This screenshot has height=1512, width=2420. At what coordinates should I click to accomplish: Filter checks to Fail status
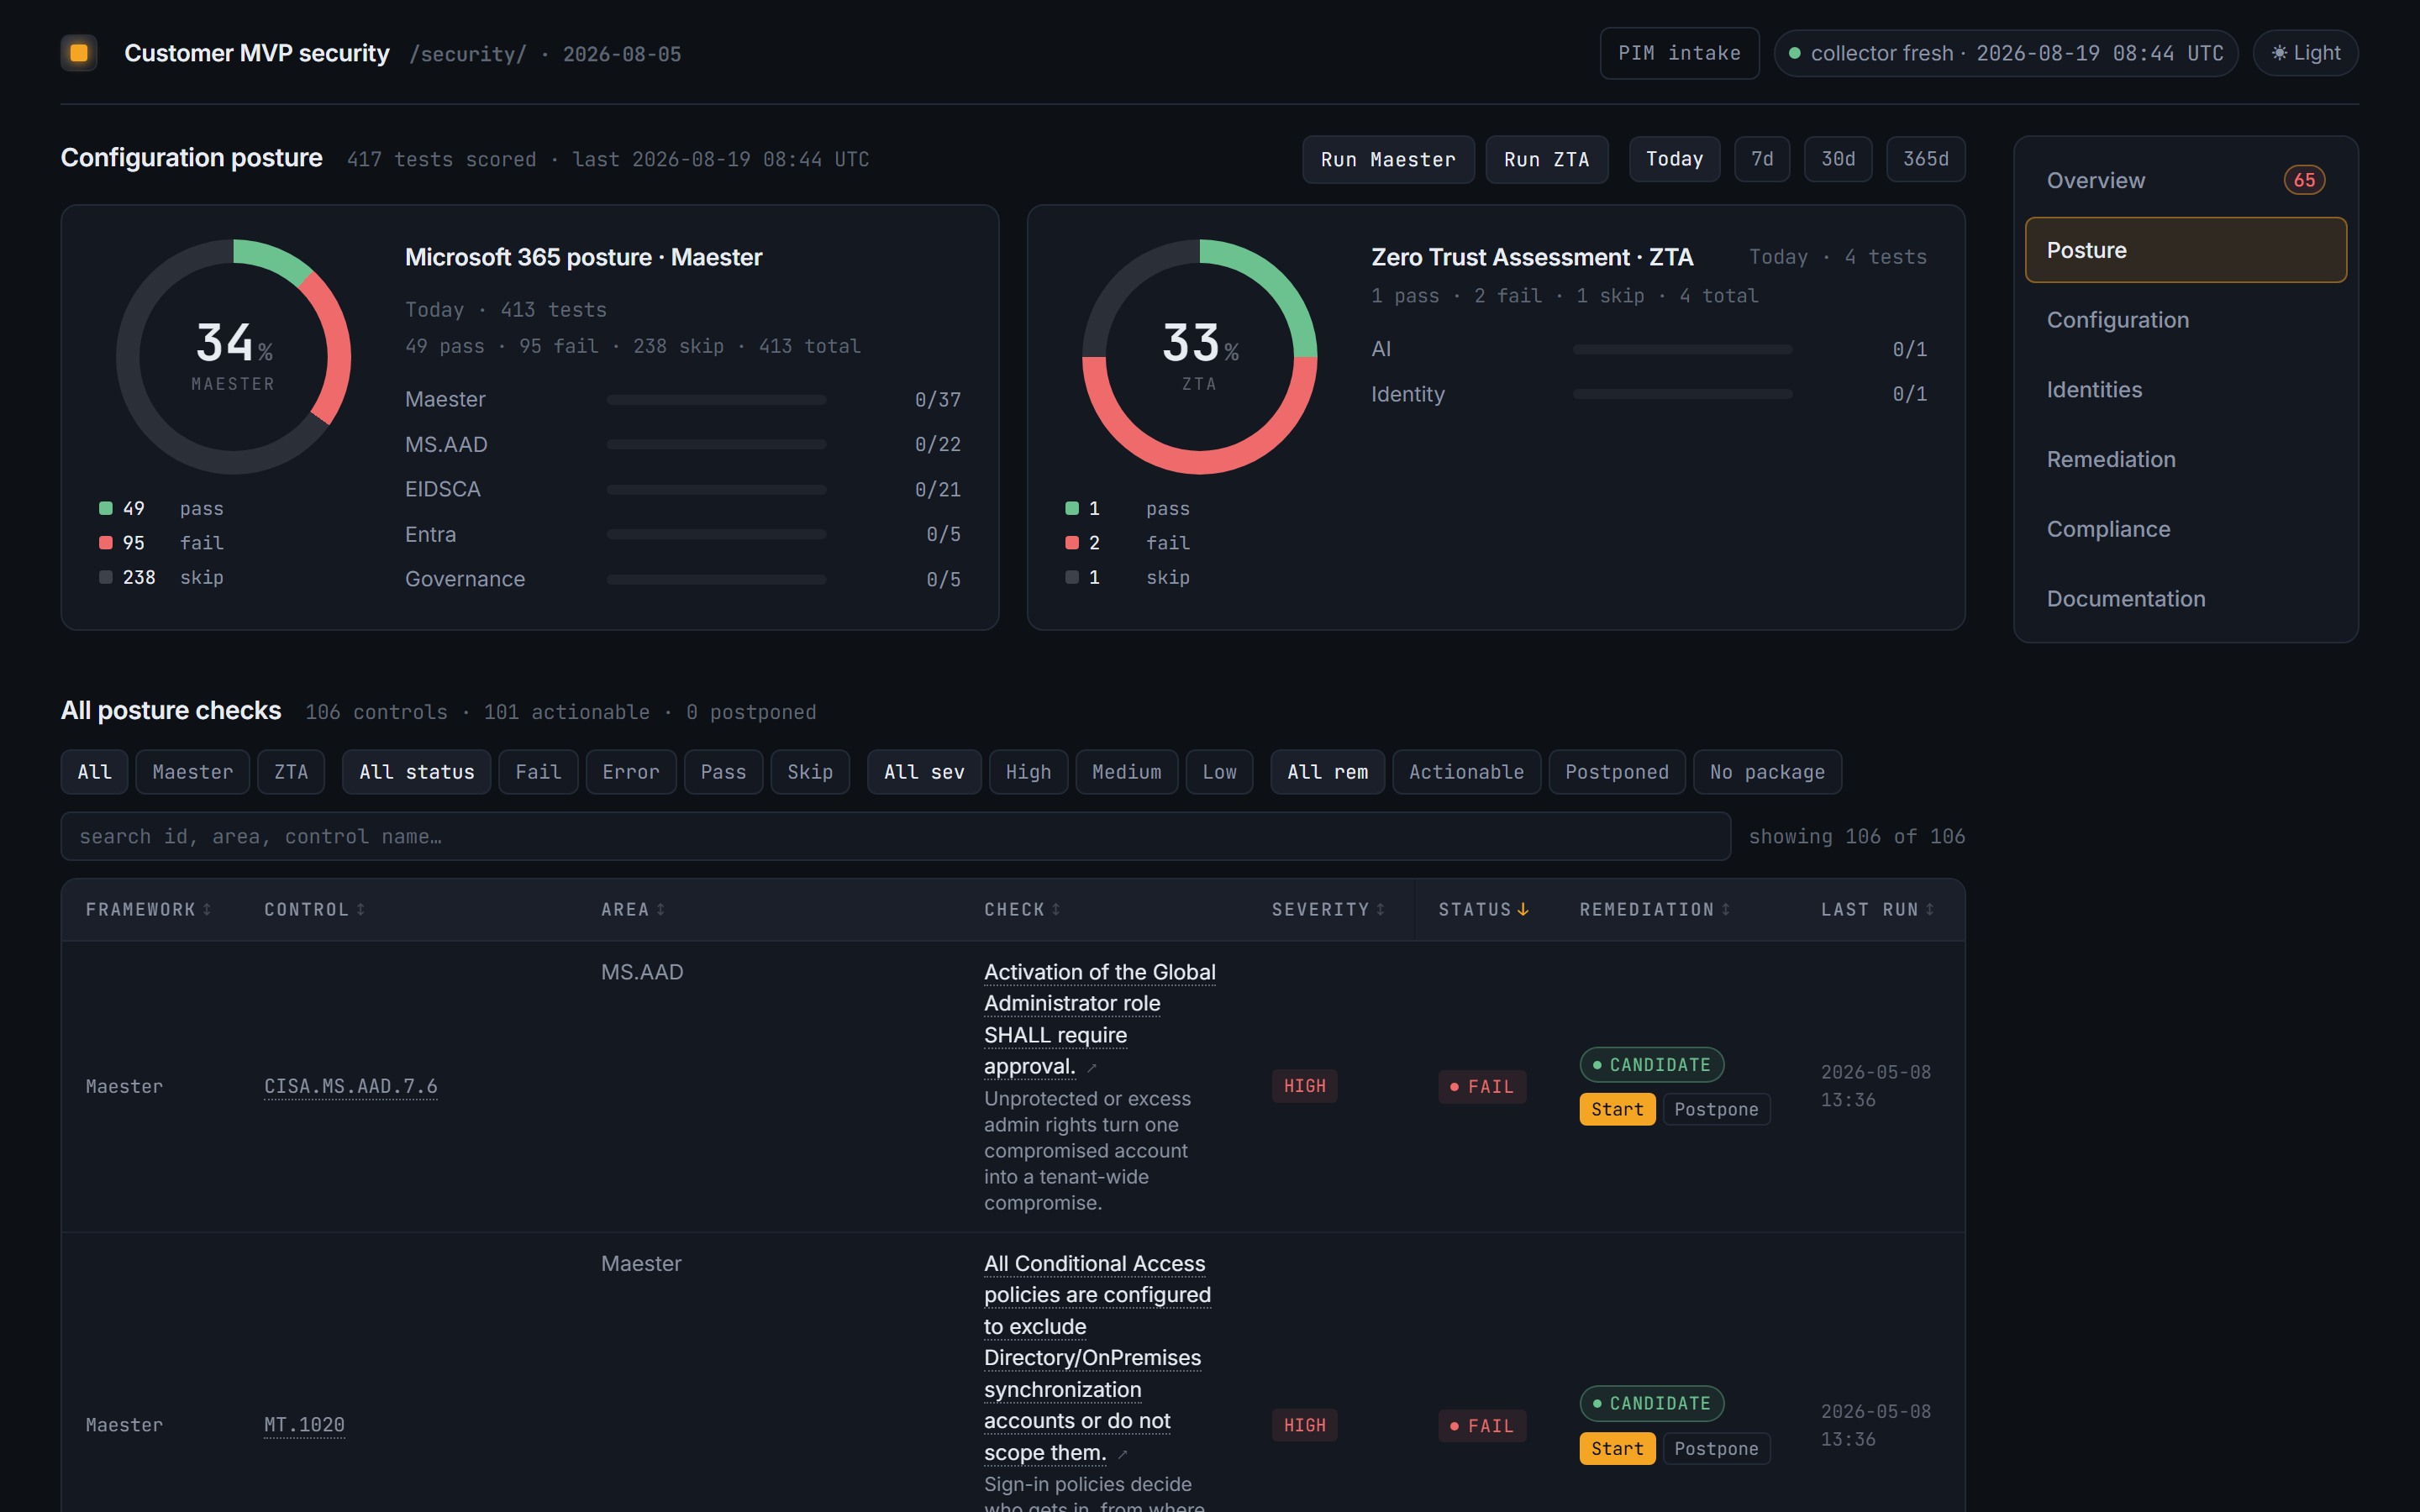(x=538, y=772)
